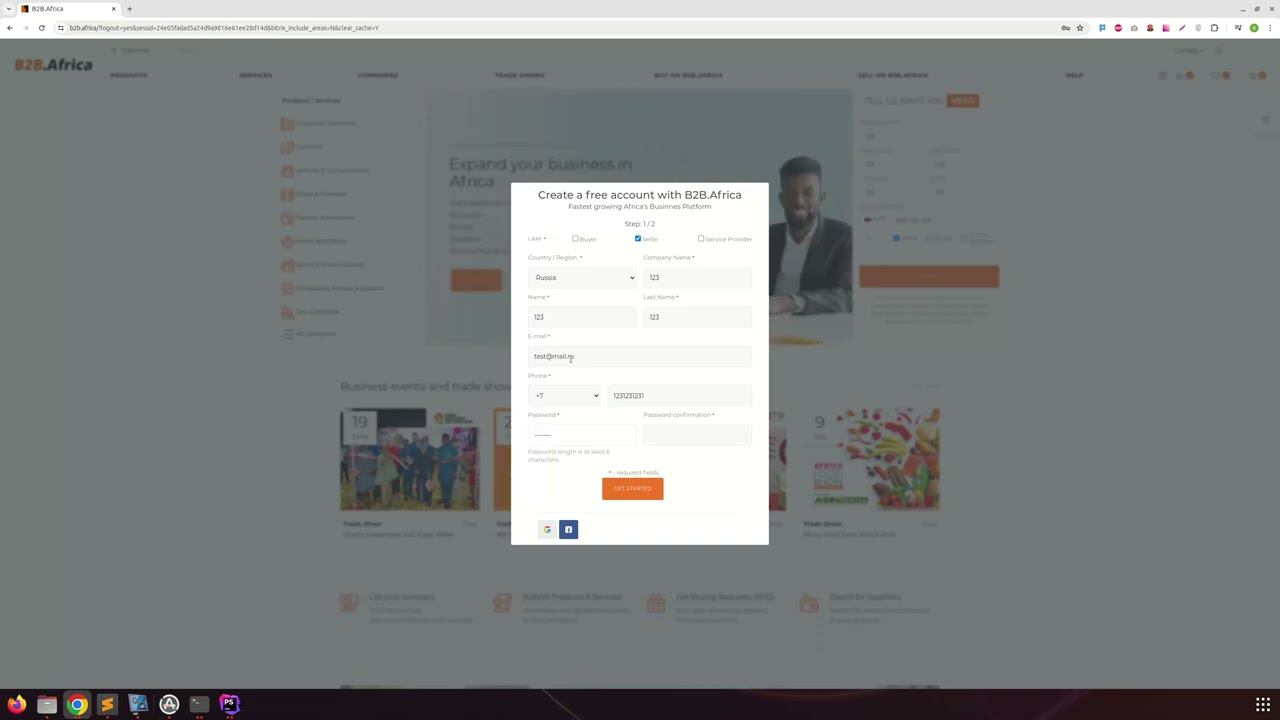Open the password key icon in address bar

[1066, 28]
